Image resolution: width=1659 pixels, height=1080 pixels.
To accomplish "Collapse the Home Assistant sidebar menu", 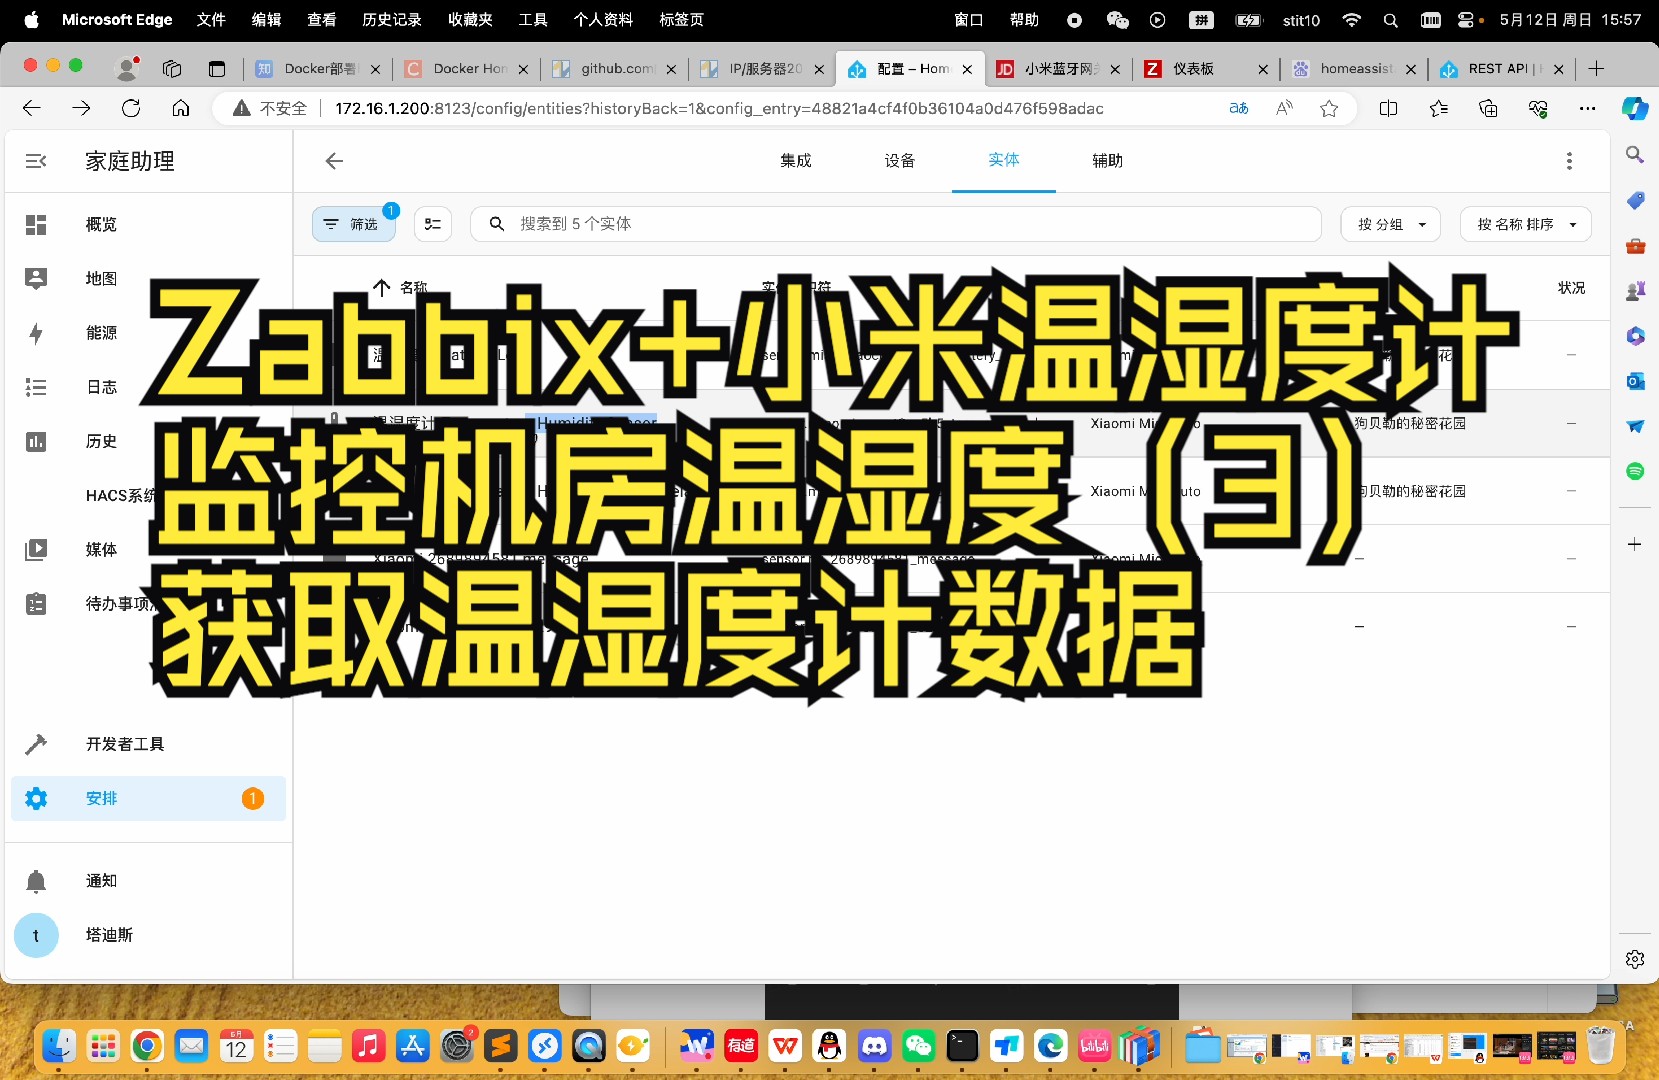I will pos(36,161).
